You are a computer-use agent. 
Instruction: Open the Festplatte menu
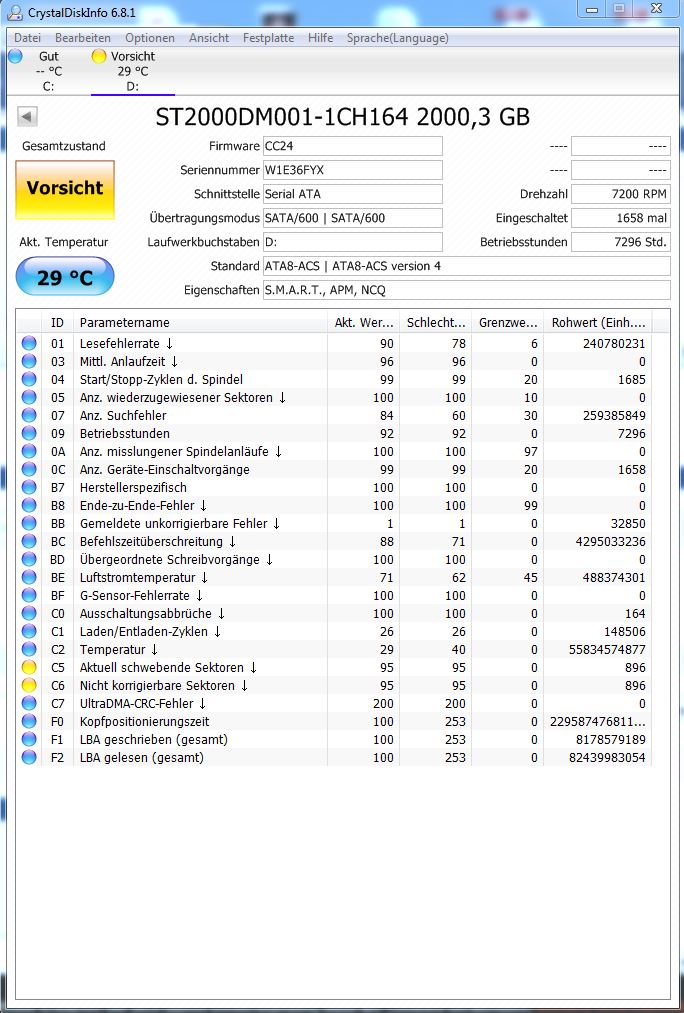click(268, 38)
